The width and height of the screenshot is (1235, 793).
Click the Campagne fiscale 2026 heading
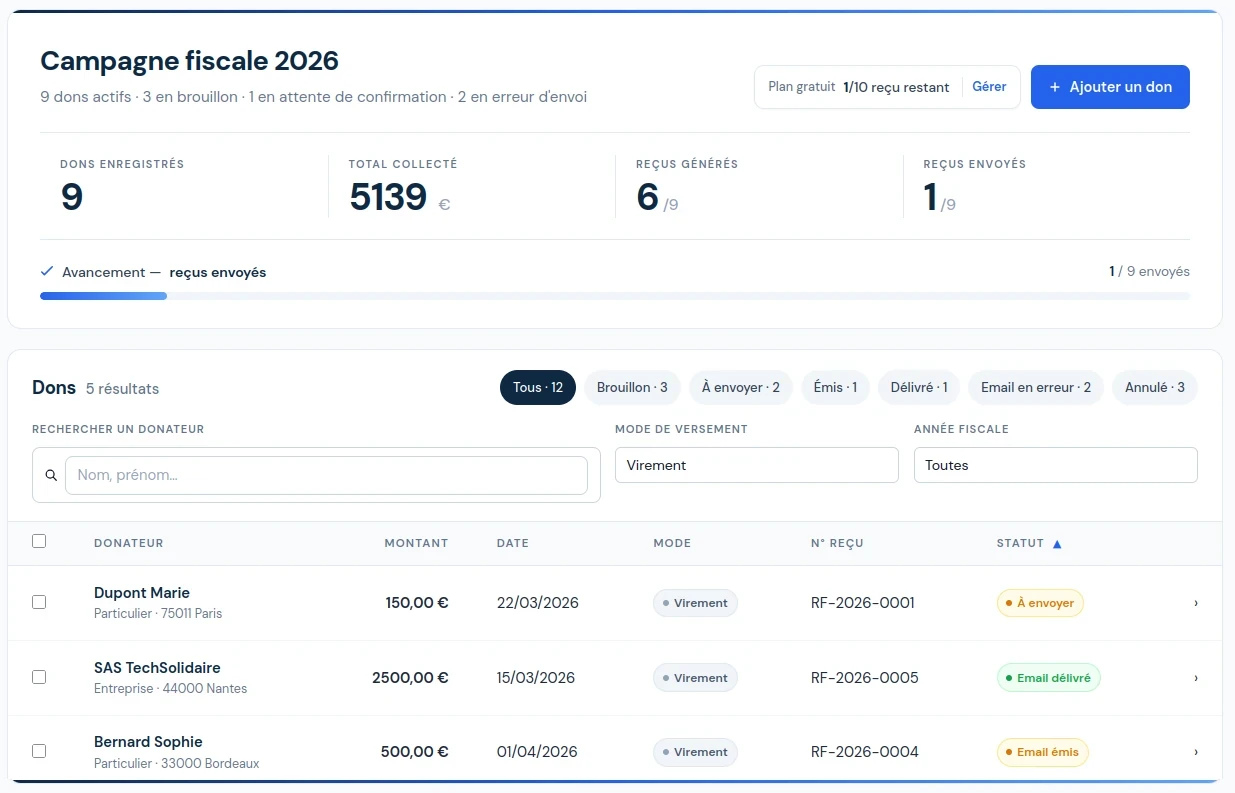click(190, 61)
